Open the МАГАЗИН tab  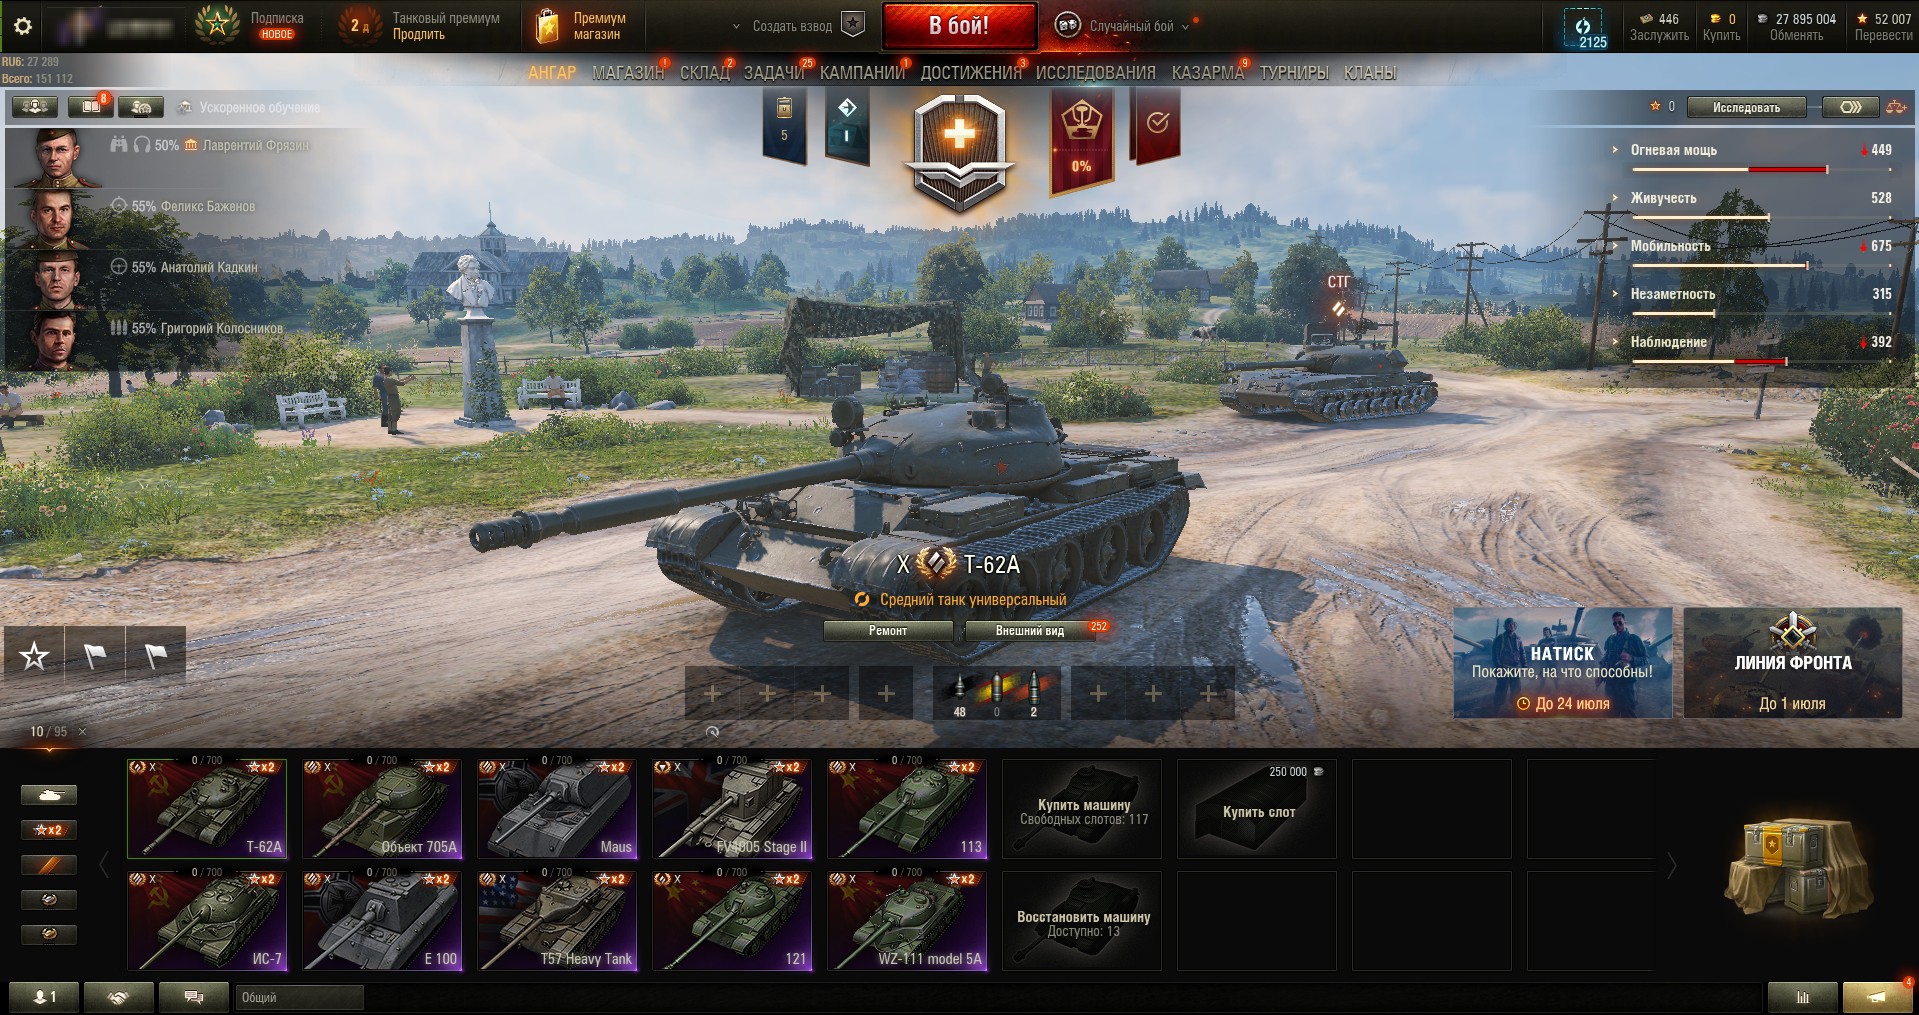(628, 73)
